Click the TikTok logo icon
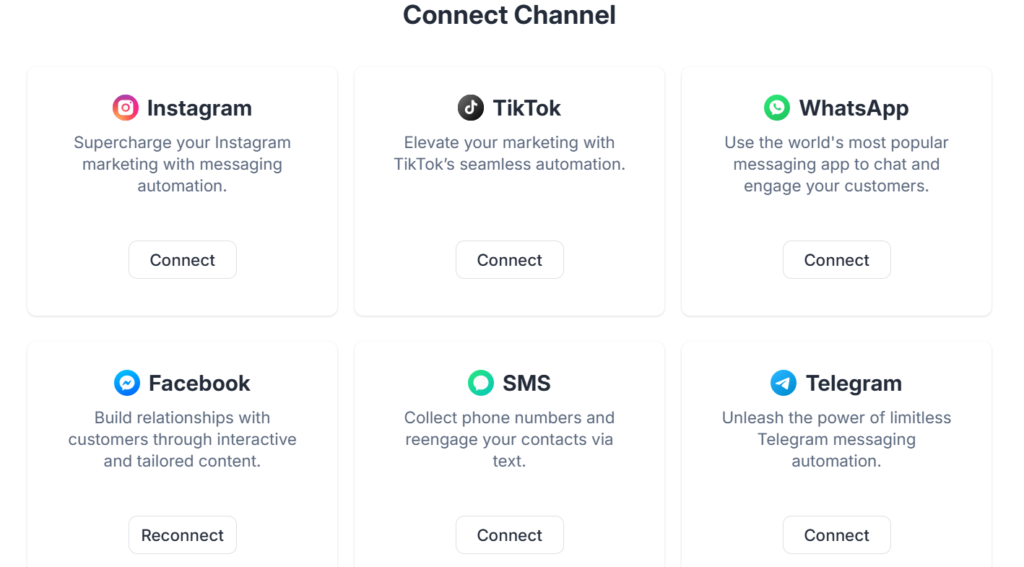 pyautogui.click(x=470, y=108)
